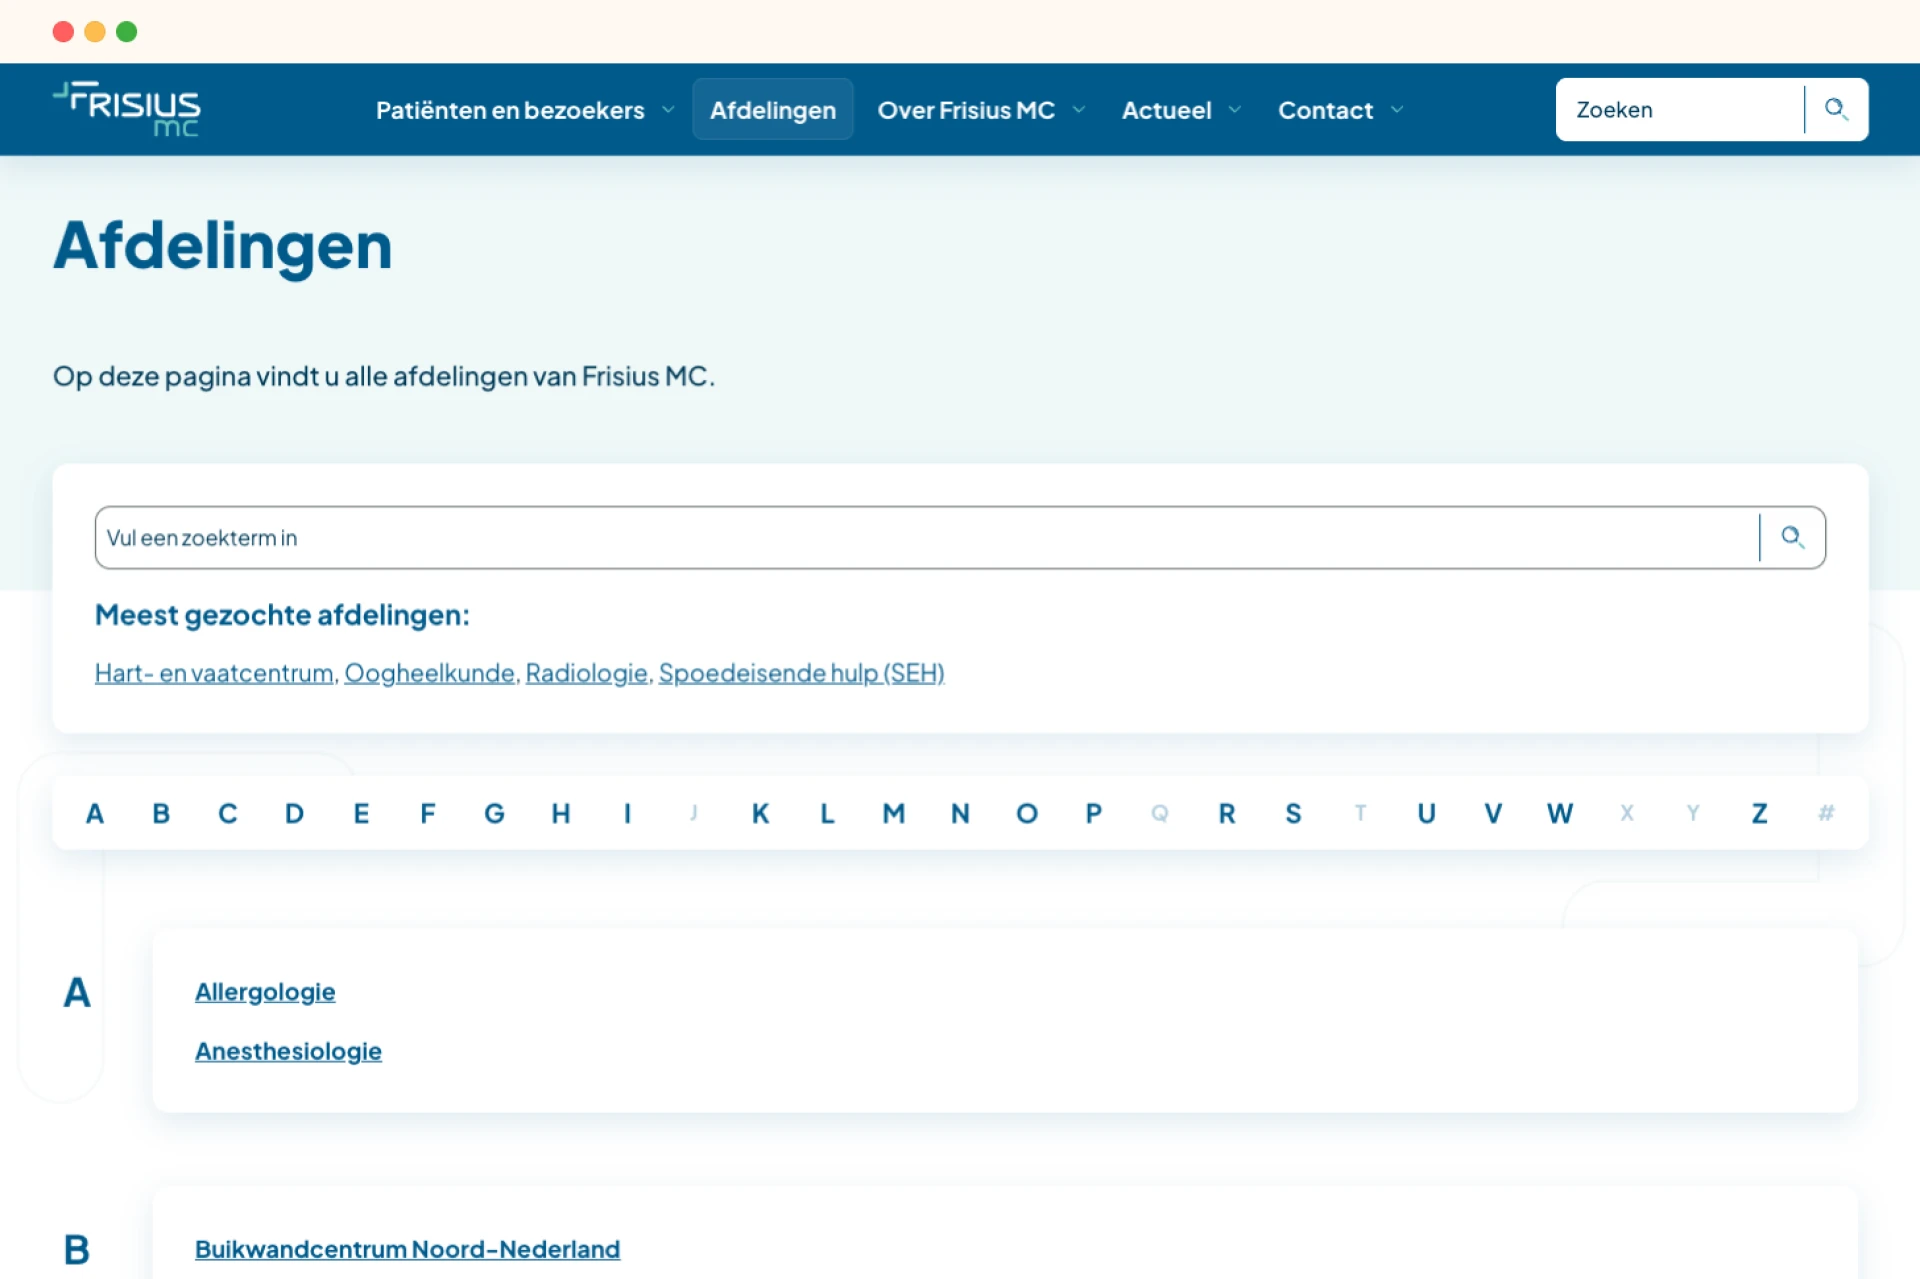Click the macOS green maximize button
The height and width of the screenshot is (1279, 1920).
127,32
